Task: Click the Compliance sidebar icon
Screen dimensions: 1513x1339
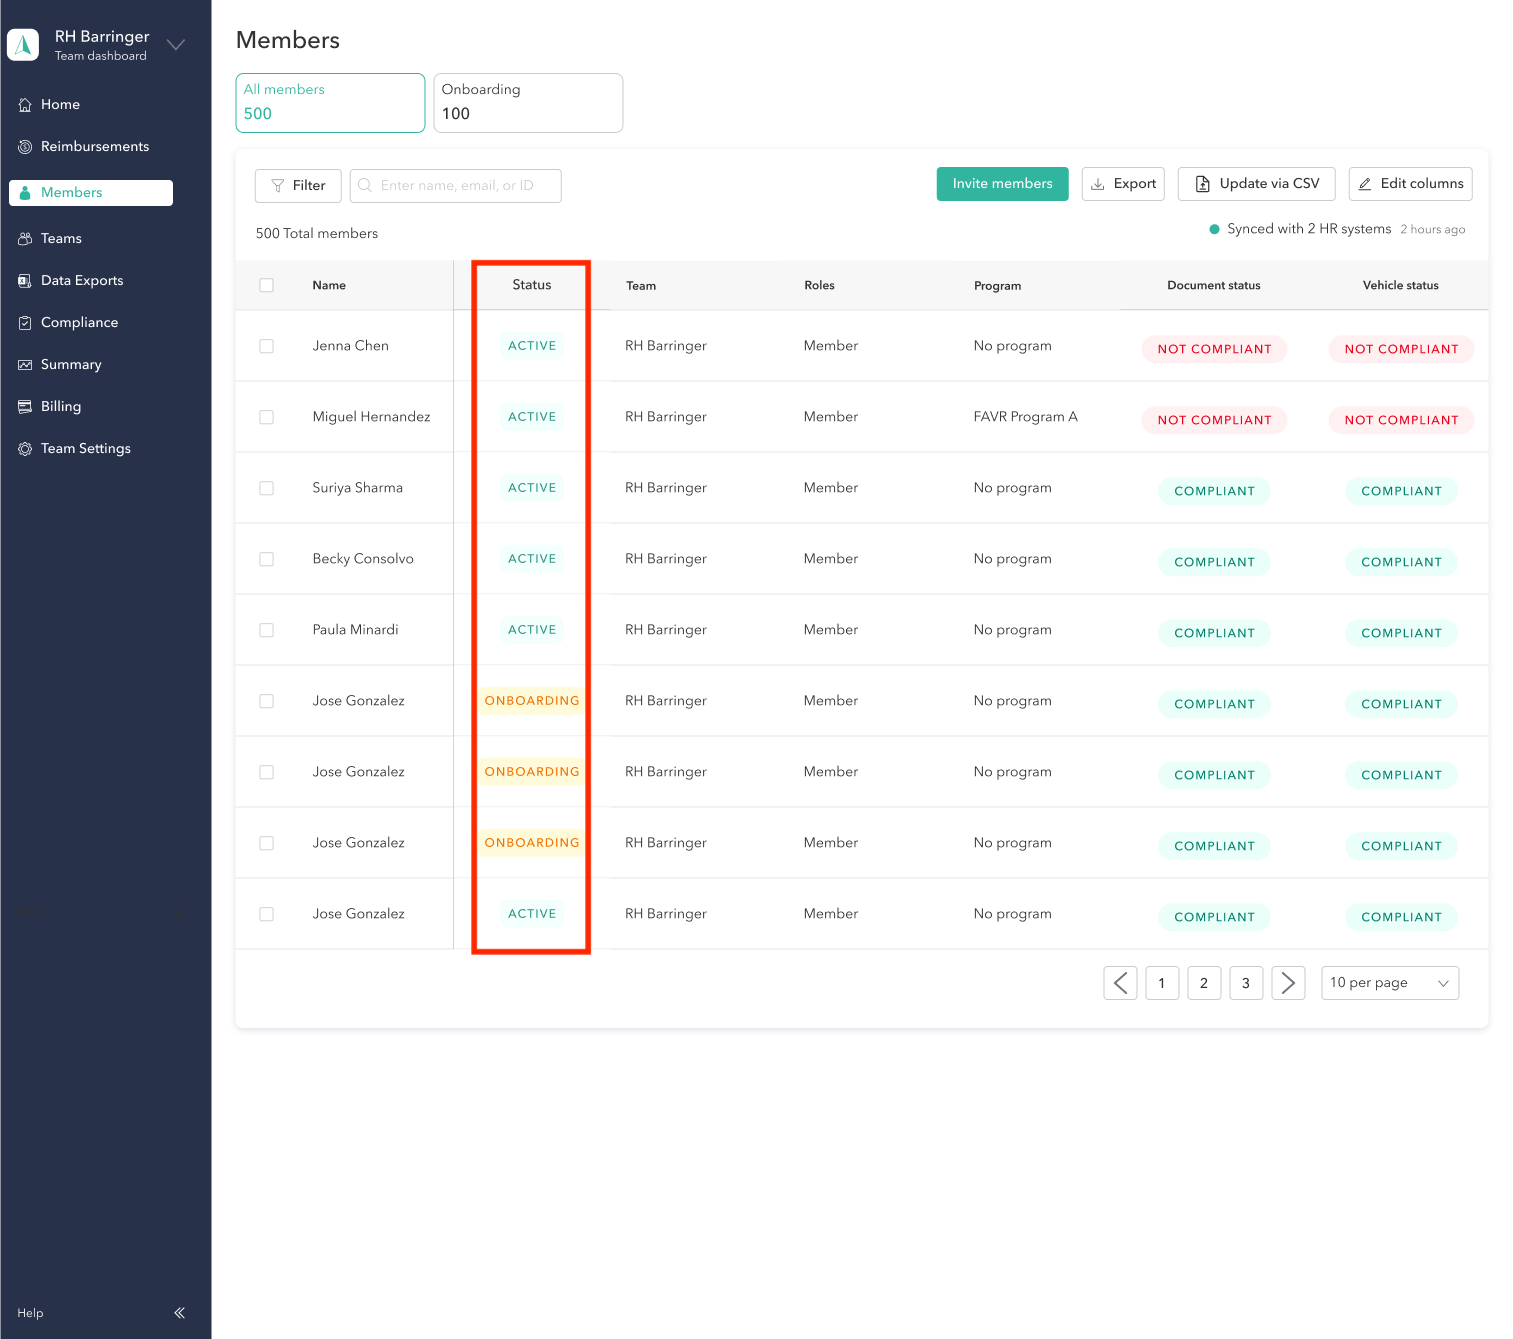Action: [25, 323]
